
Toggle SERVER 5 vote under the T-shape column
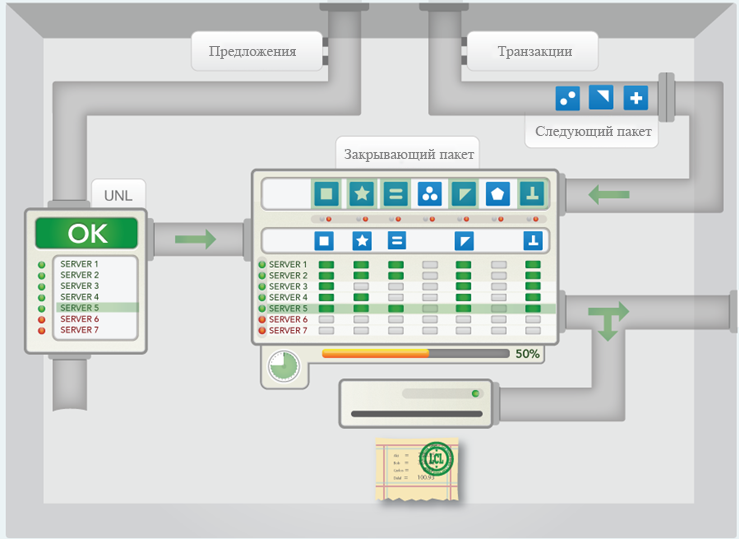[x=533, y=309]
